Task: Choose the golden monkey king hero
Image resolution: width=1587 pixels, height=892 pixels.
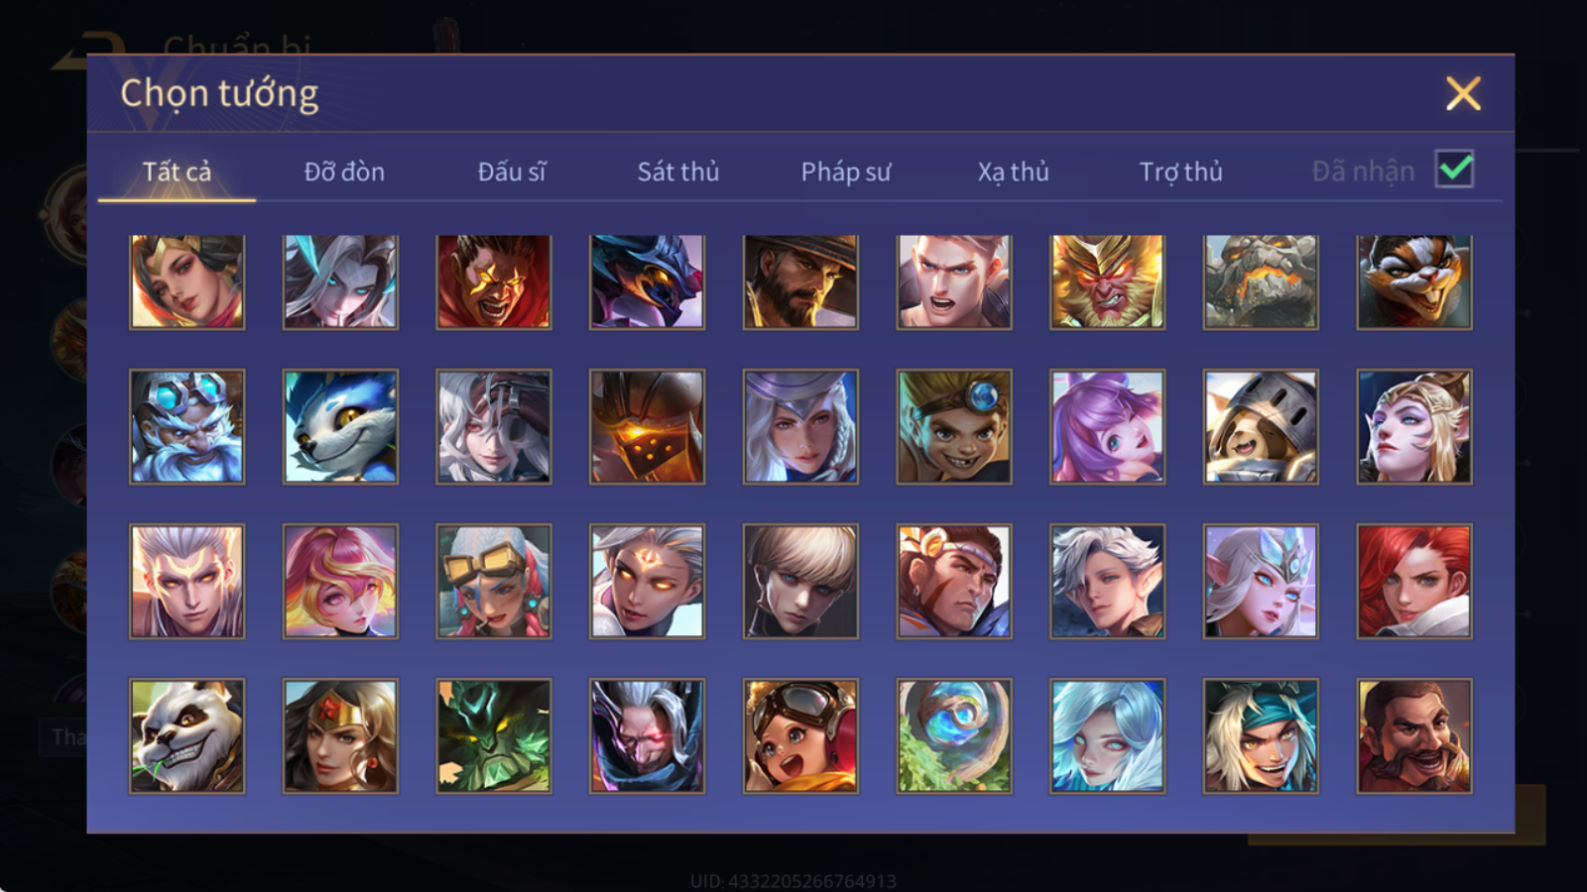Action: pos(1107,282)
